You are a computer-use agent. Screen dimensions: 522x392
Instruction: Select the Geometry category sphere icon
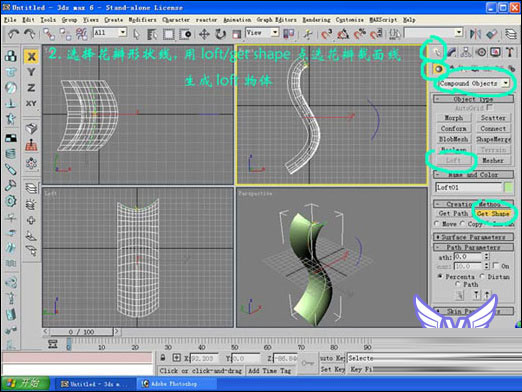tap(438, 69)
